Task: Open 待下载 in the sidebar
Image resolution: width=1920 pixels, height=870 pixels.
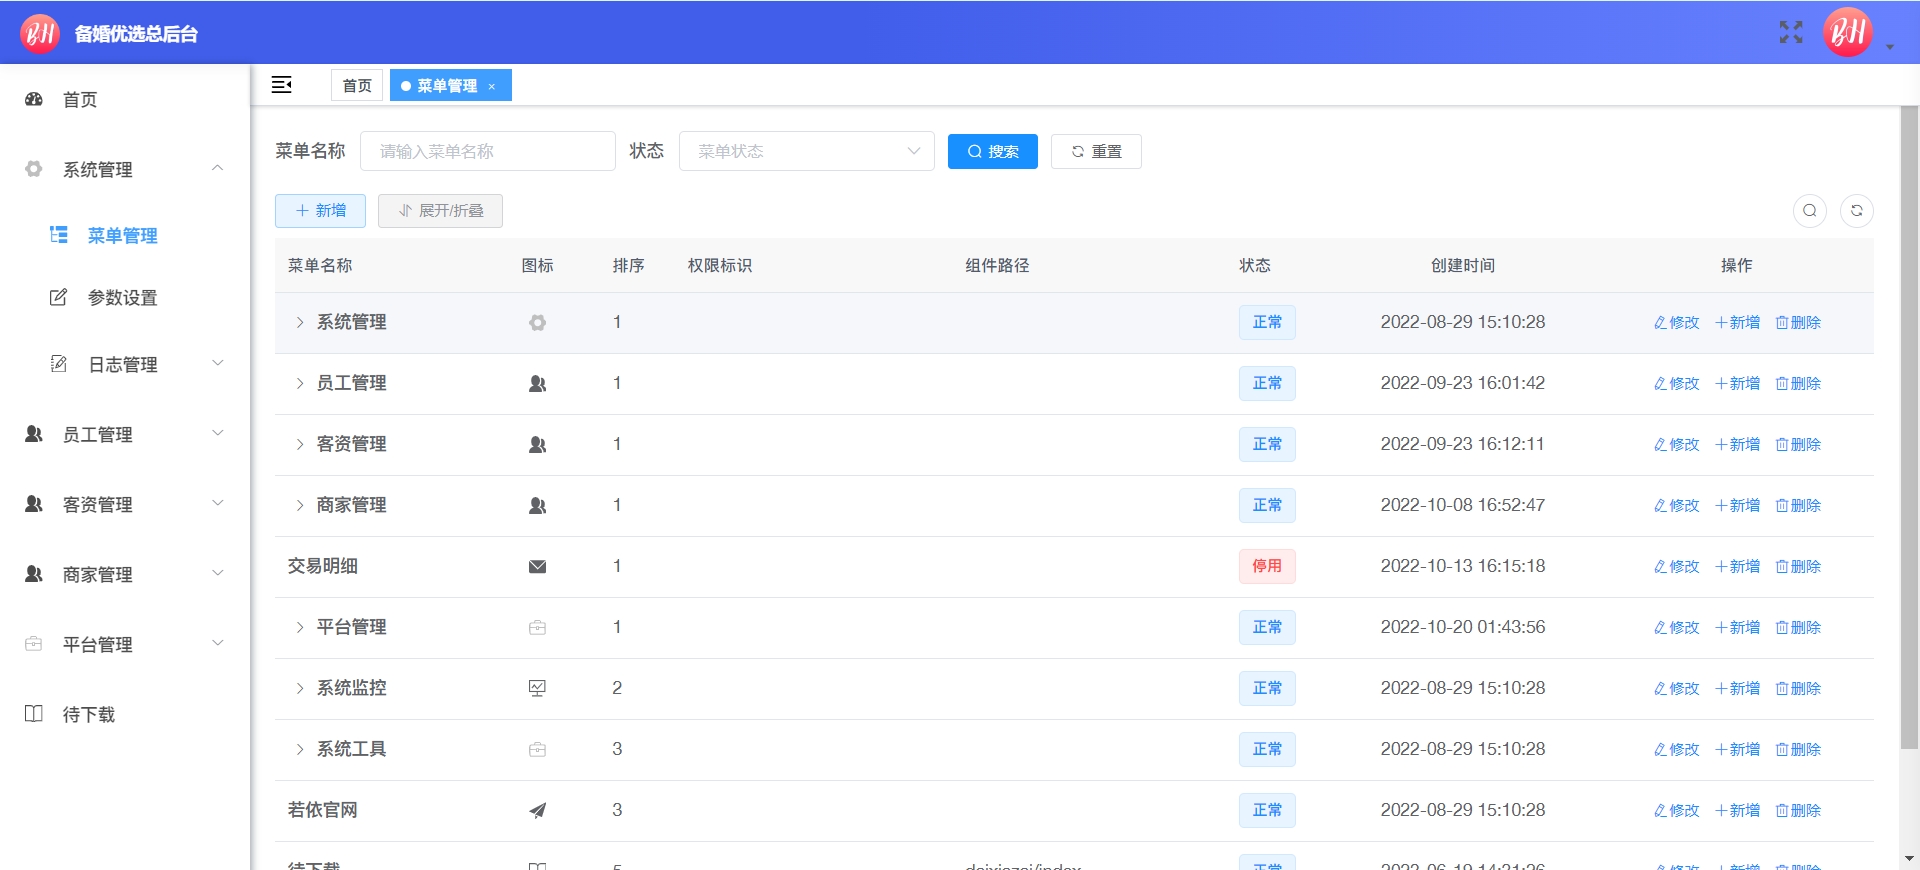Action: tap(125, 714)
